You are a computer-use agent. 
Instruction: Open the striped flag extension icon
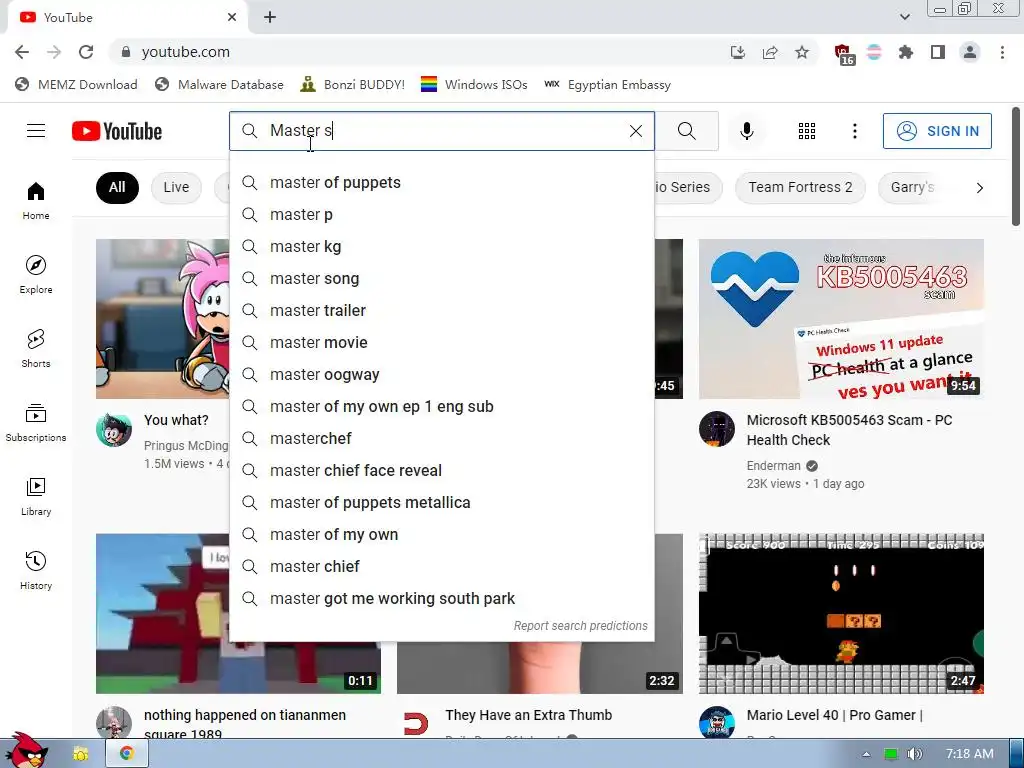pos(874,52)
